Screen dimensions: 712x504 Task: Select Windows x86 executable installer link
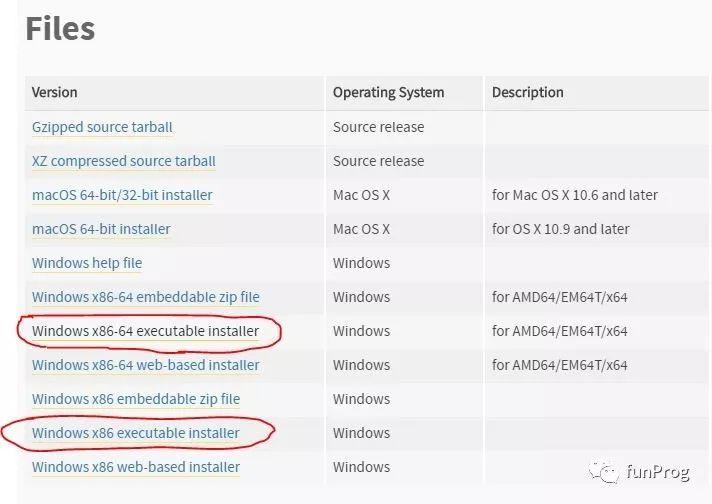tap(136, 434)
